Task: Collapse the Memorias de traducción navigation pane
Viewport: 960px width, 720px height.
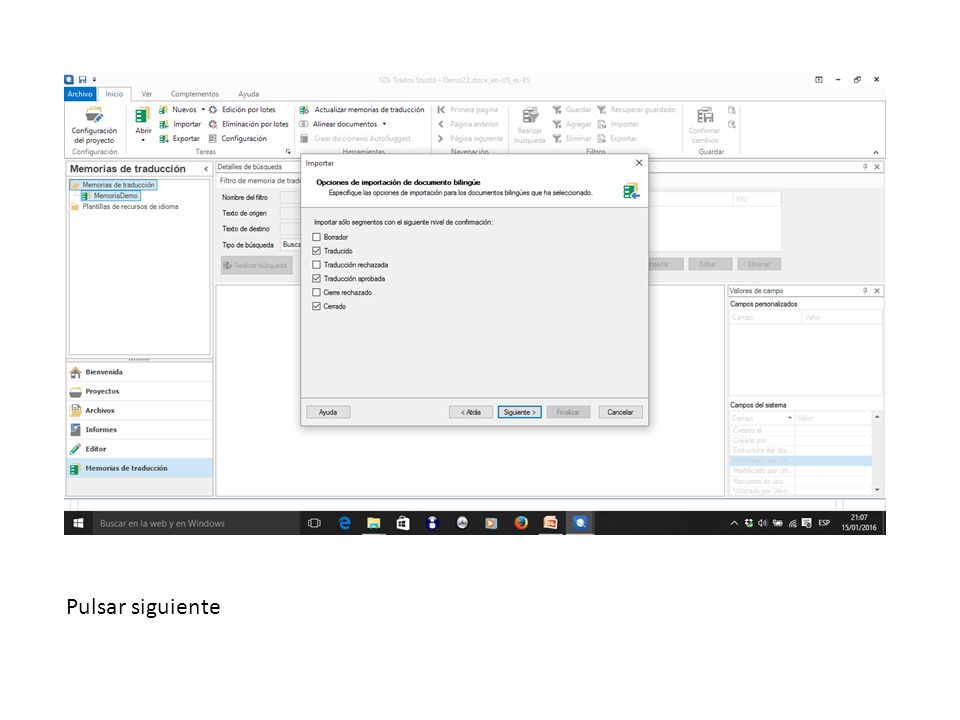Action: click(x=206, y=169)
